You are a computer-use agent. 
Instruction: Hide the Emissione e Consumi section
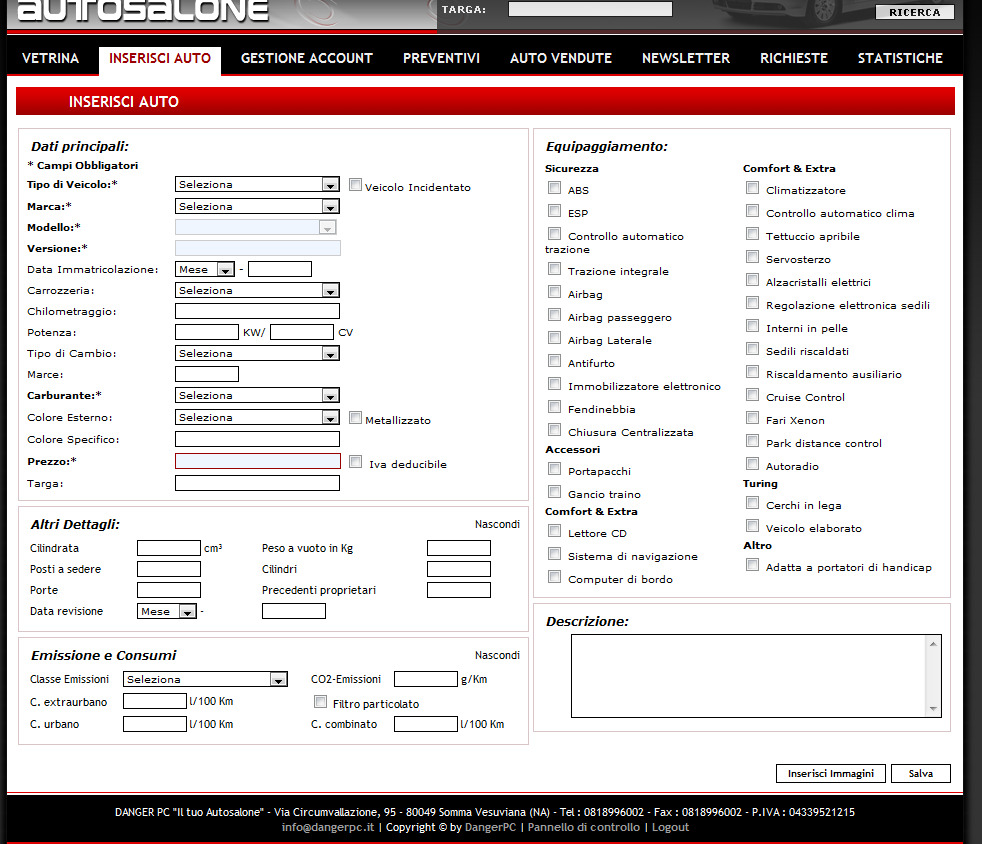(x=497, y=655)
